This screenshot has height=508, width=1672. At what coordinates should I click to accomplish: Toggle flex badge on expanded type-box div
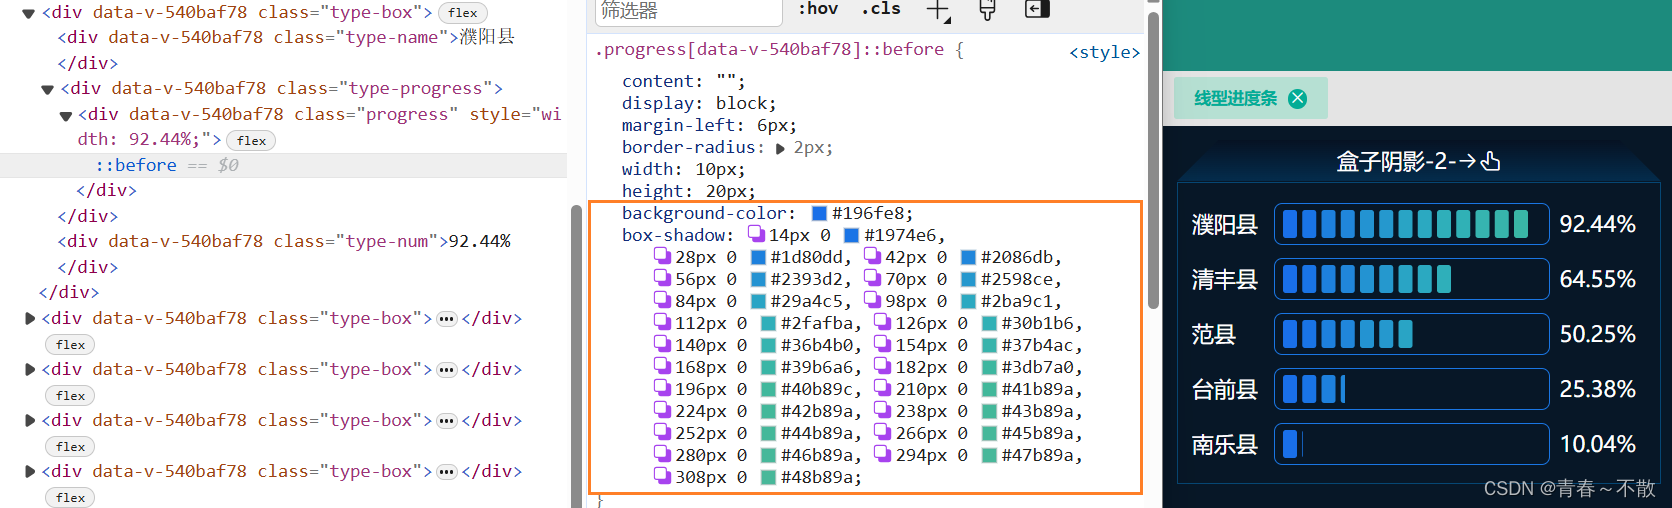tap(462, 13)
